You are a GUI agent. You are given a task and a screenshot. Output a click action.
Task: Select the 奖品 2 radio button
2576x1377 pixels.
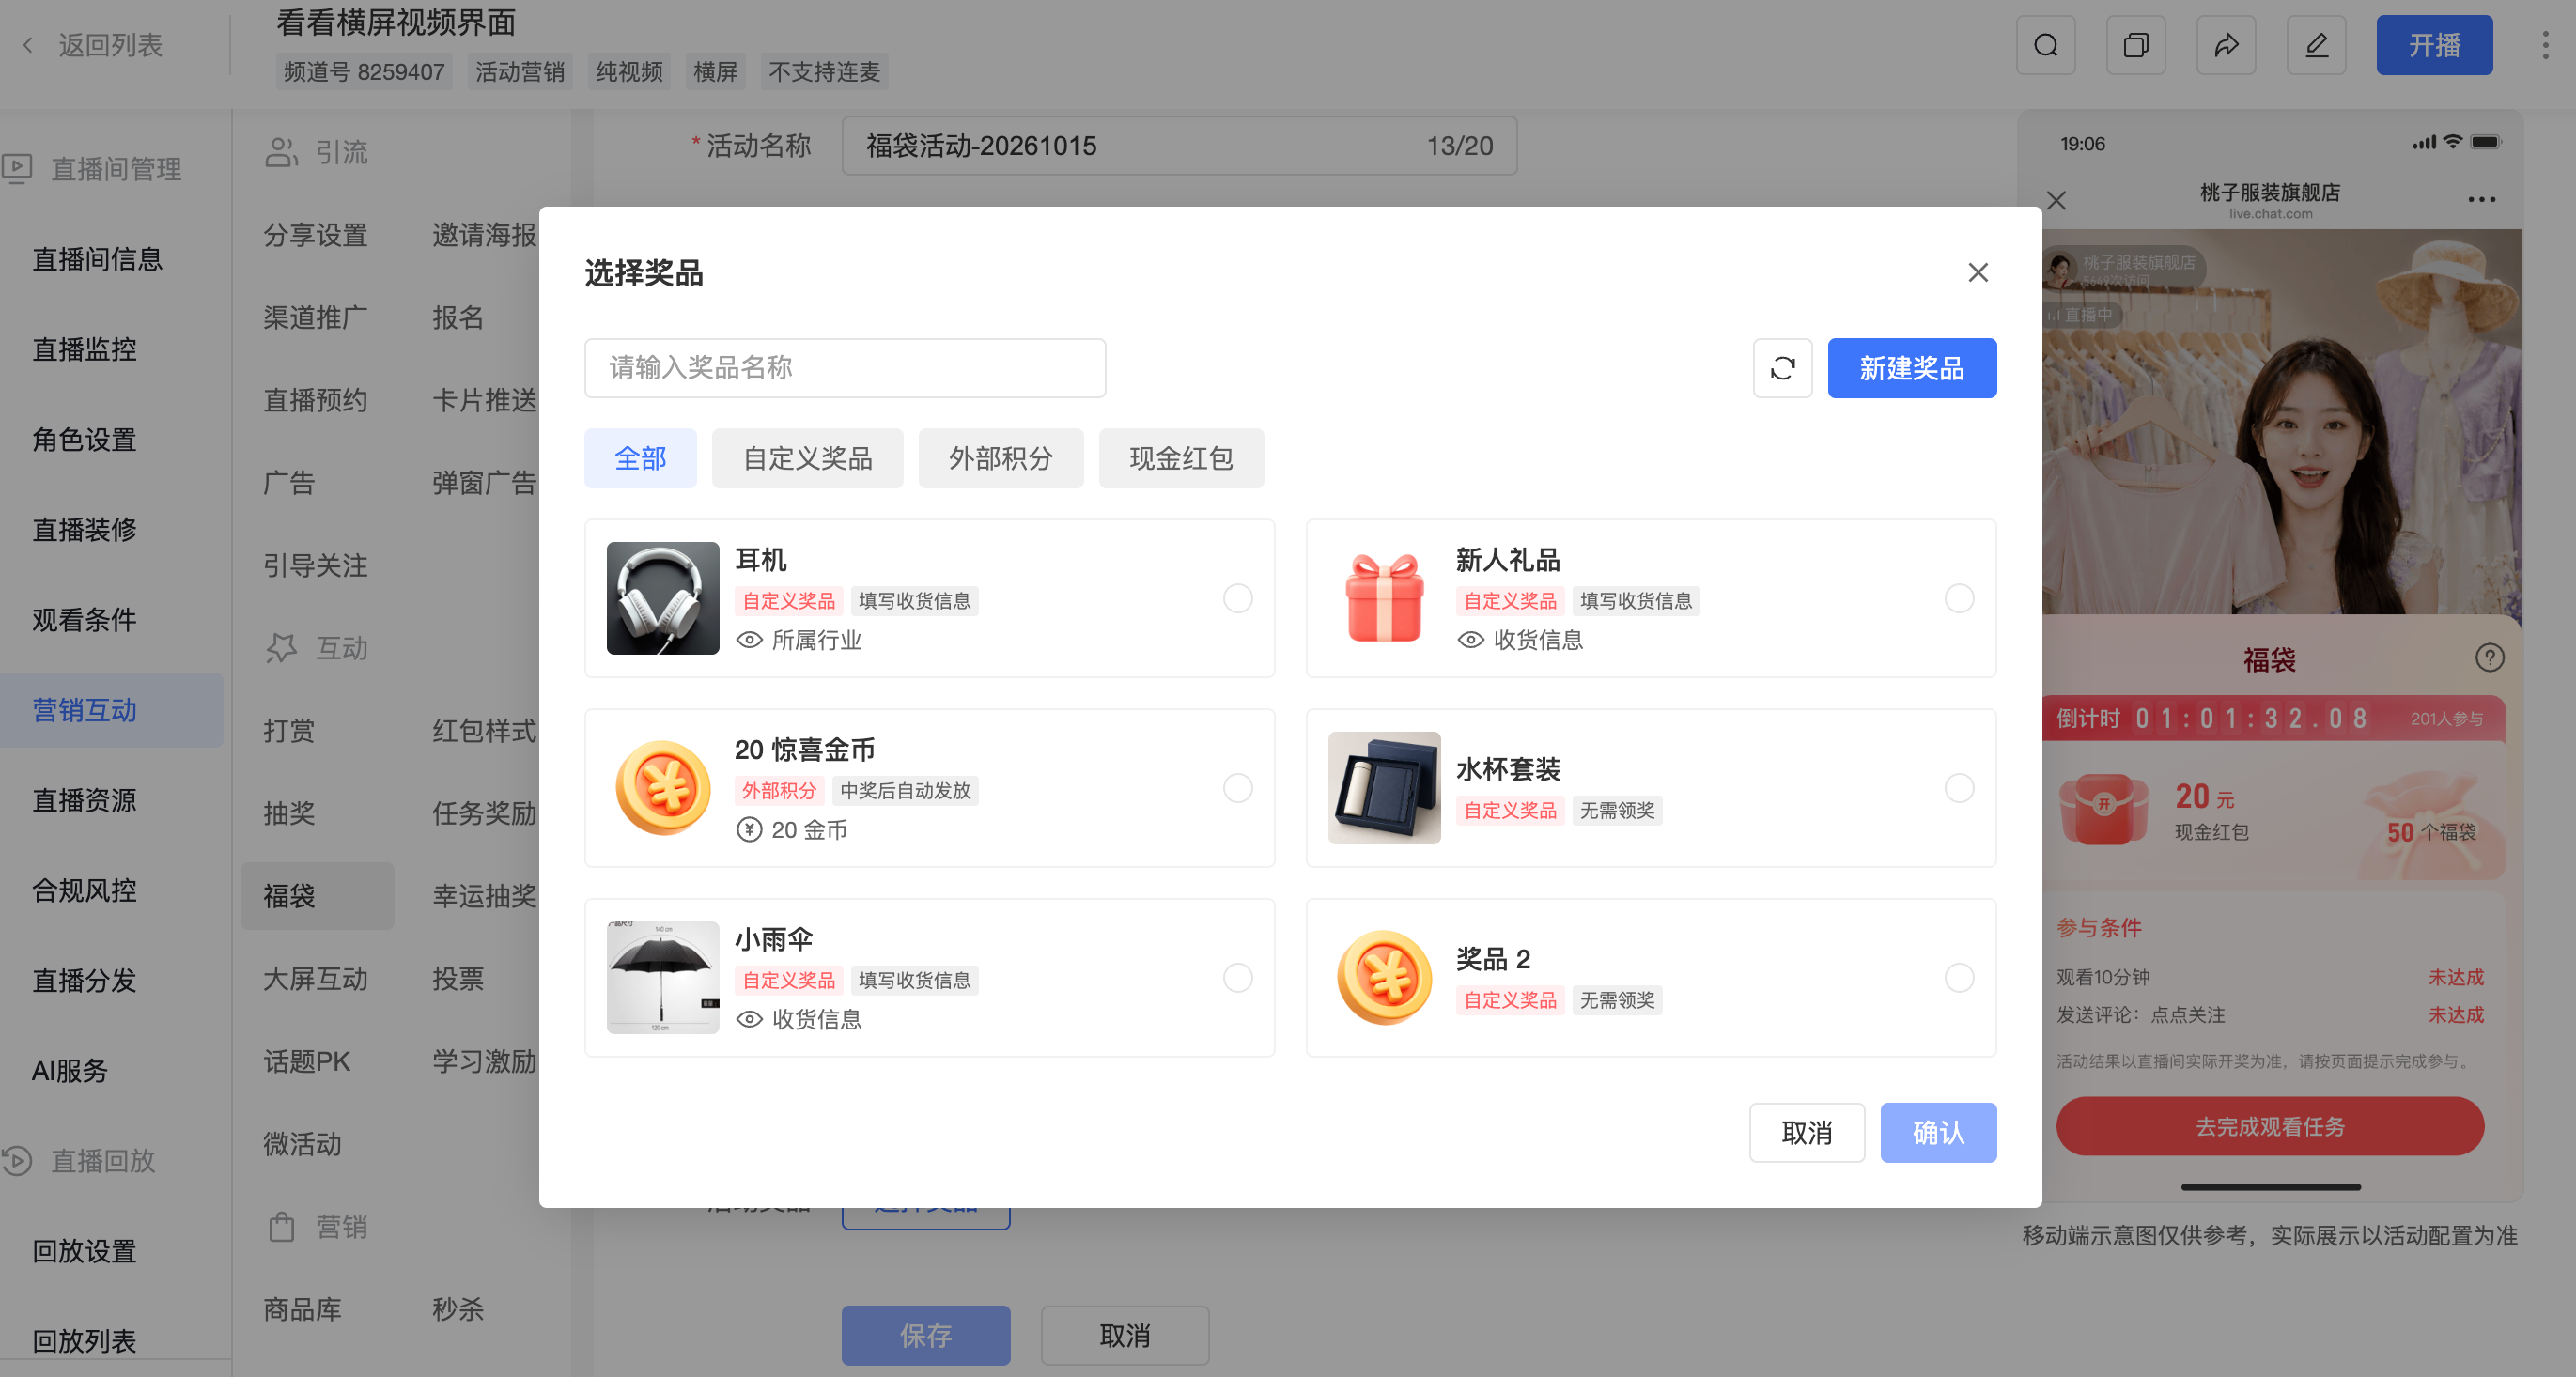tap(1959, 977)
